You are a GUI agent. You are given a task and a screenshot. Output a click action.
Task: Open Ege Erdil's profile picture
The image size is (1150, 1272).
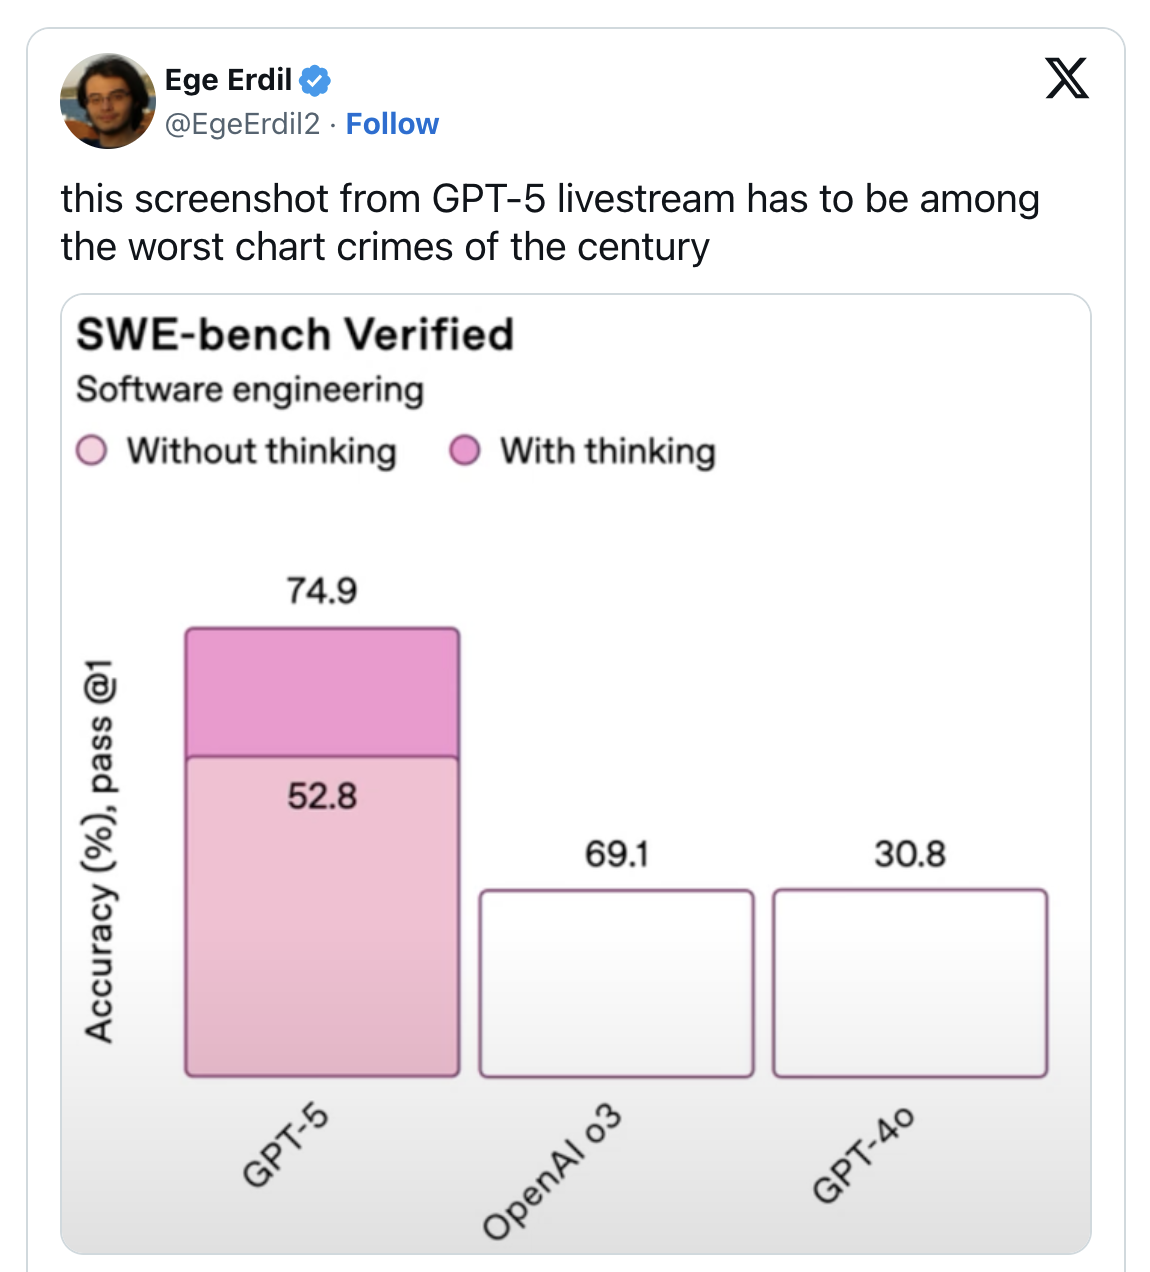pos(107,100)
